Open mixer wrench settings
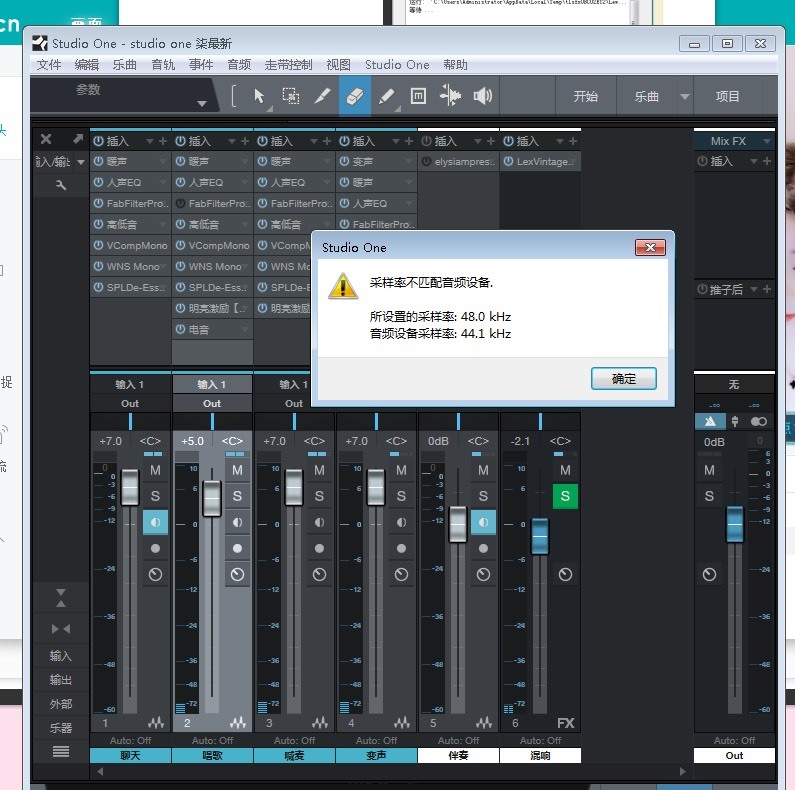The height and width of the screenshot is (790, 795). click(x=61, y=185)
